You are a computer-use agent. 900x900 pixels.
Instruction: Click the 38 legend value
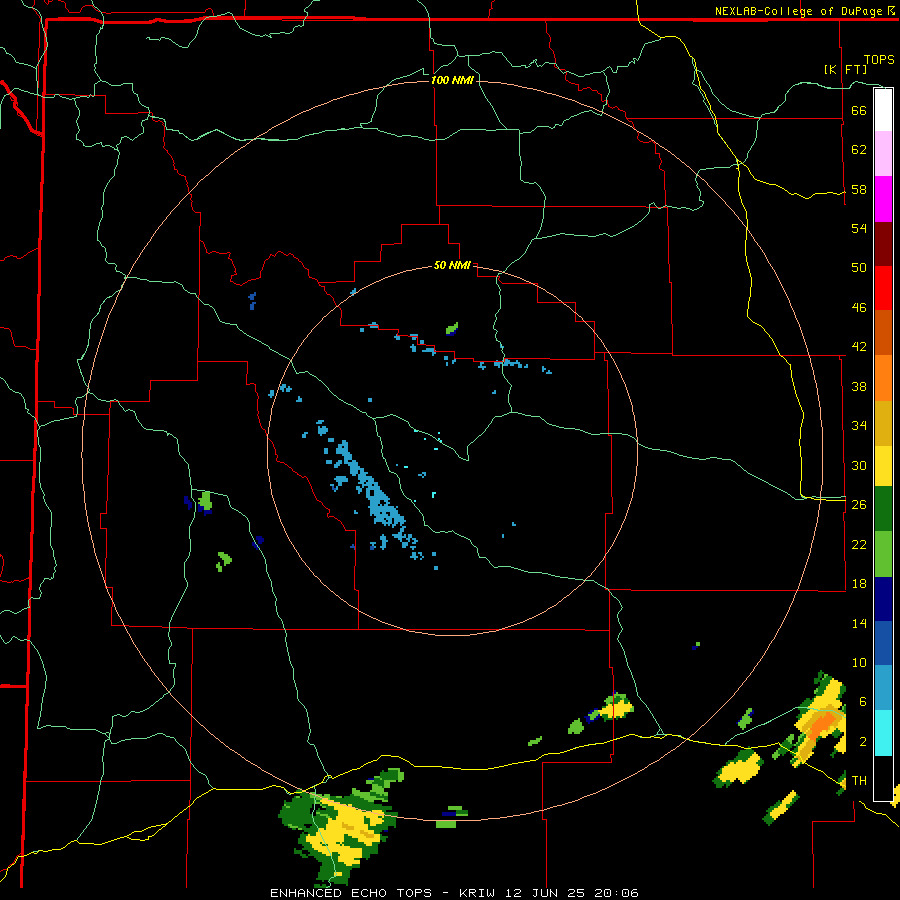(859, 386)
